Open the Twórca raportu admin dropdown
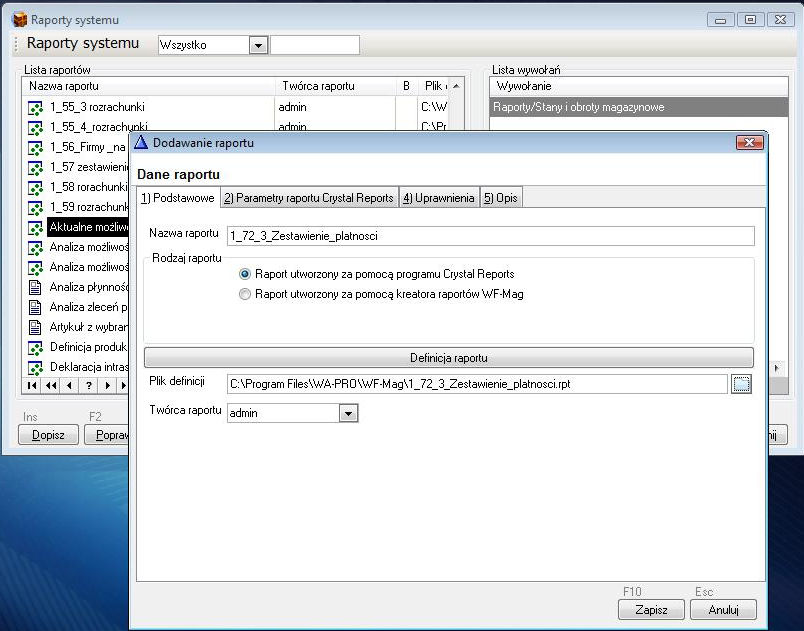This screenshot has width=804, height=631. [x=347, y=412]
